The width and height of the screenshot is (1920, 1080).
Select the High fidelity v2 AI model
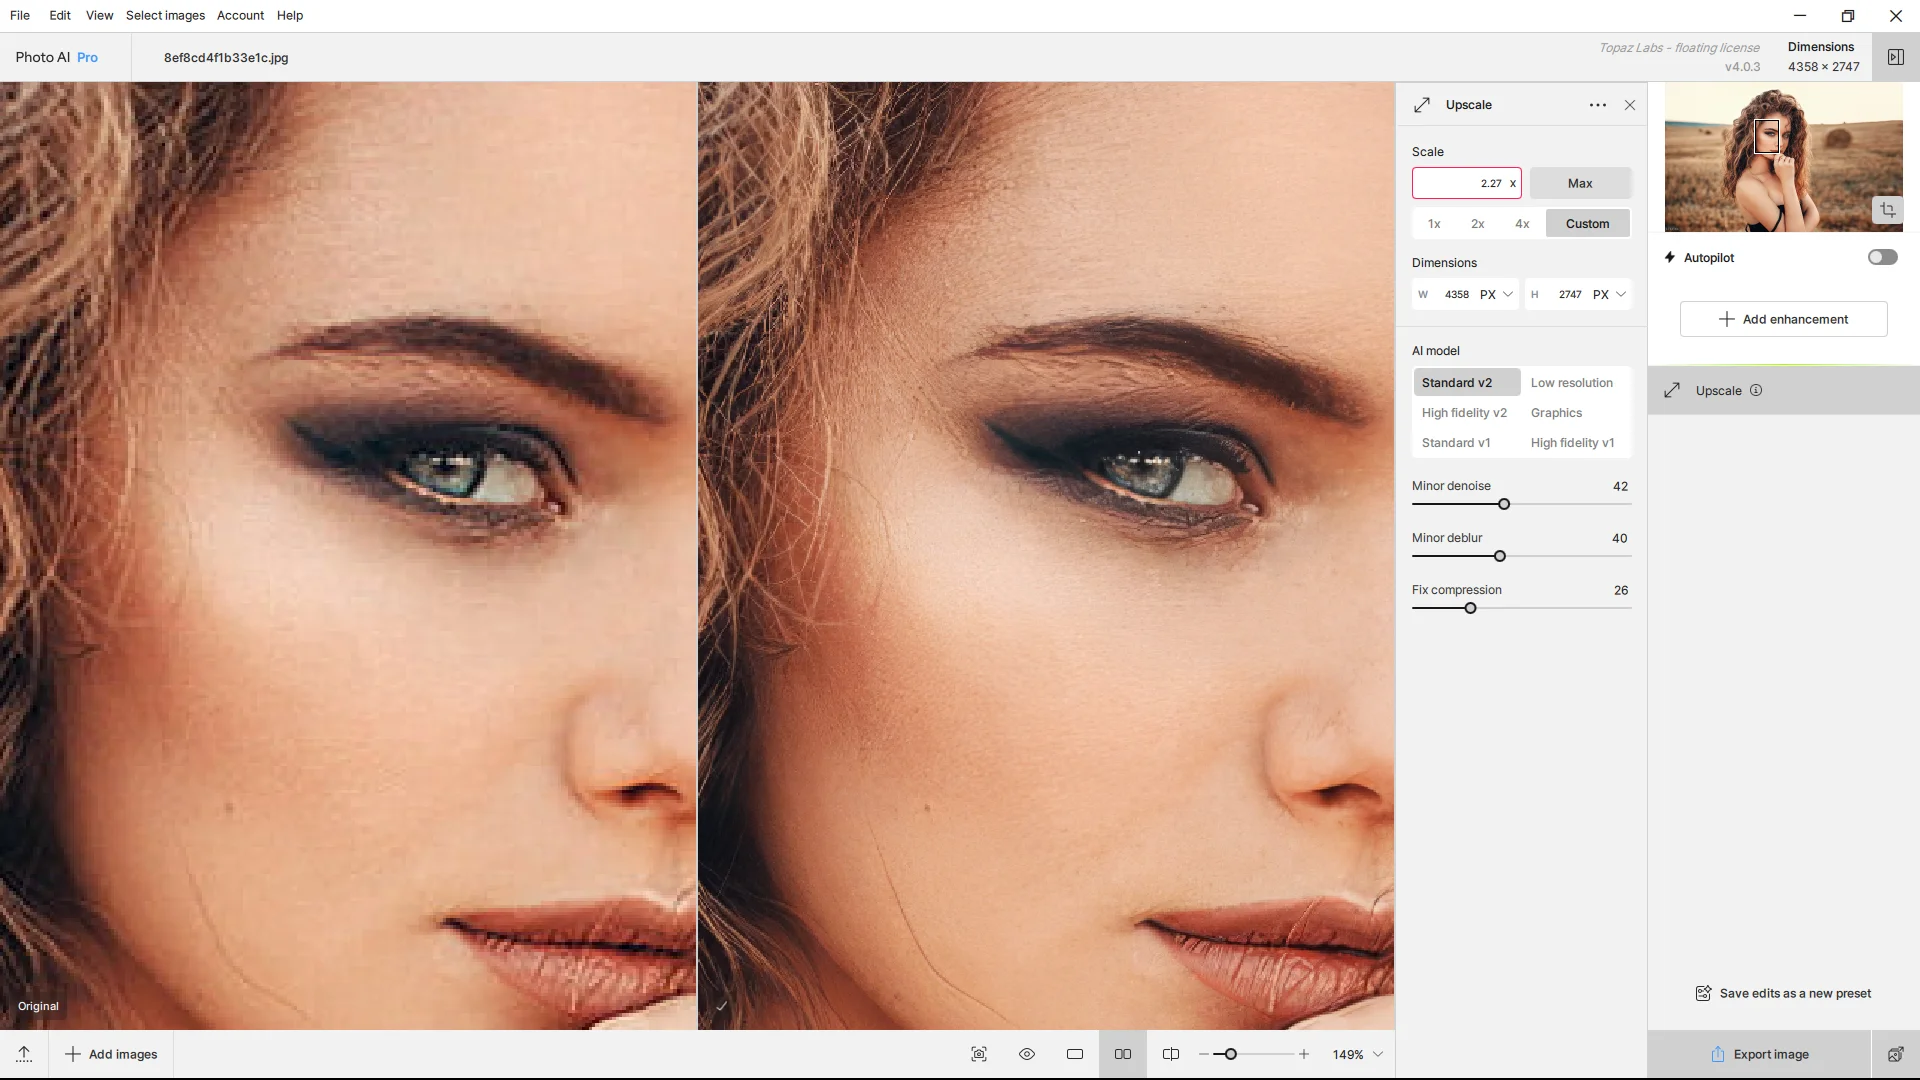click(1464, 413)
